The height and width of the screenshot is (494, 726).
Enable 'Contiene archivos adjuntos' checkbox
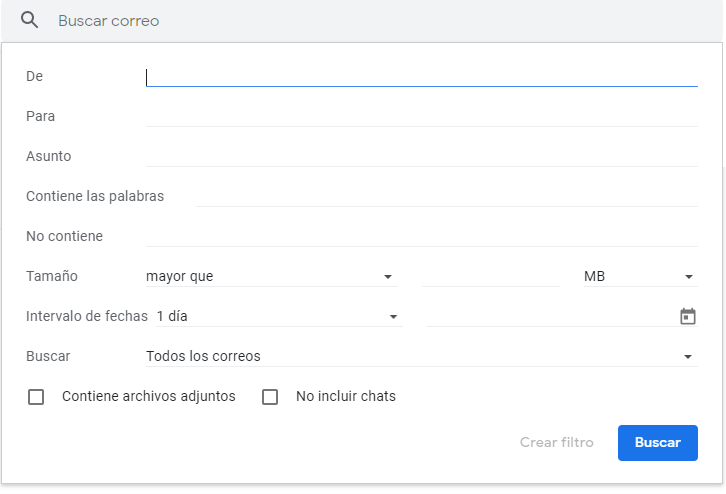(x=36, y=397)
